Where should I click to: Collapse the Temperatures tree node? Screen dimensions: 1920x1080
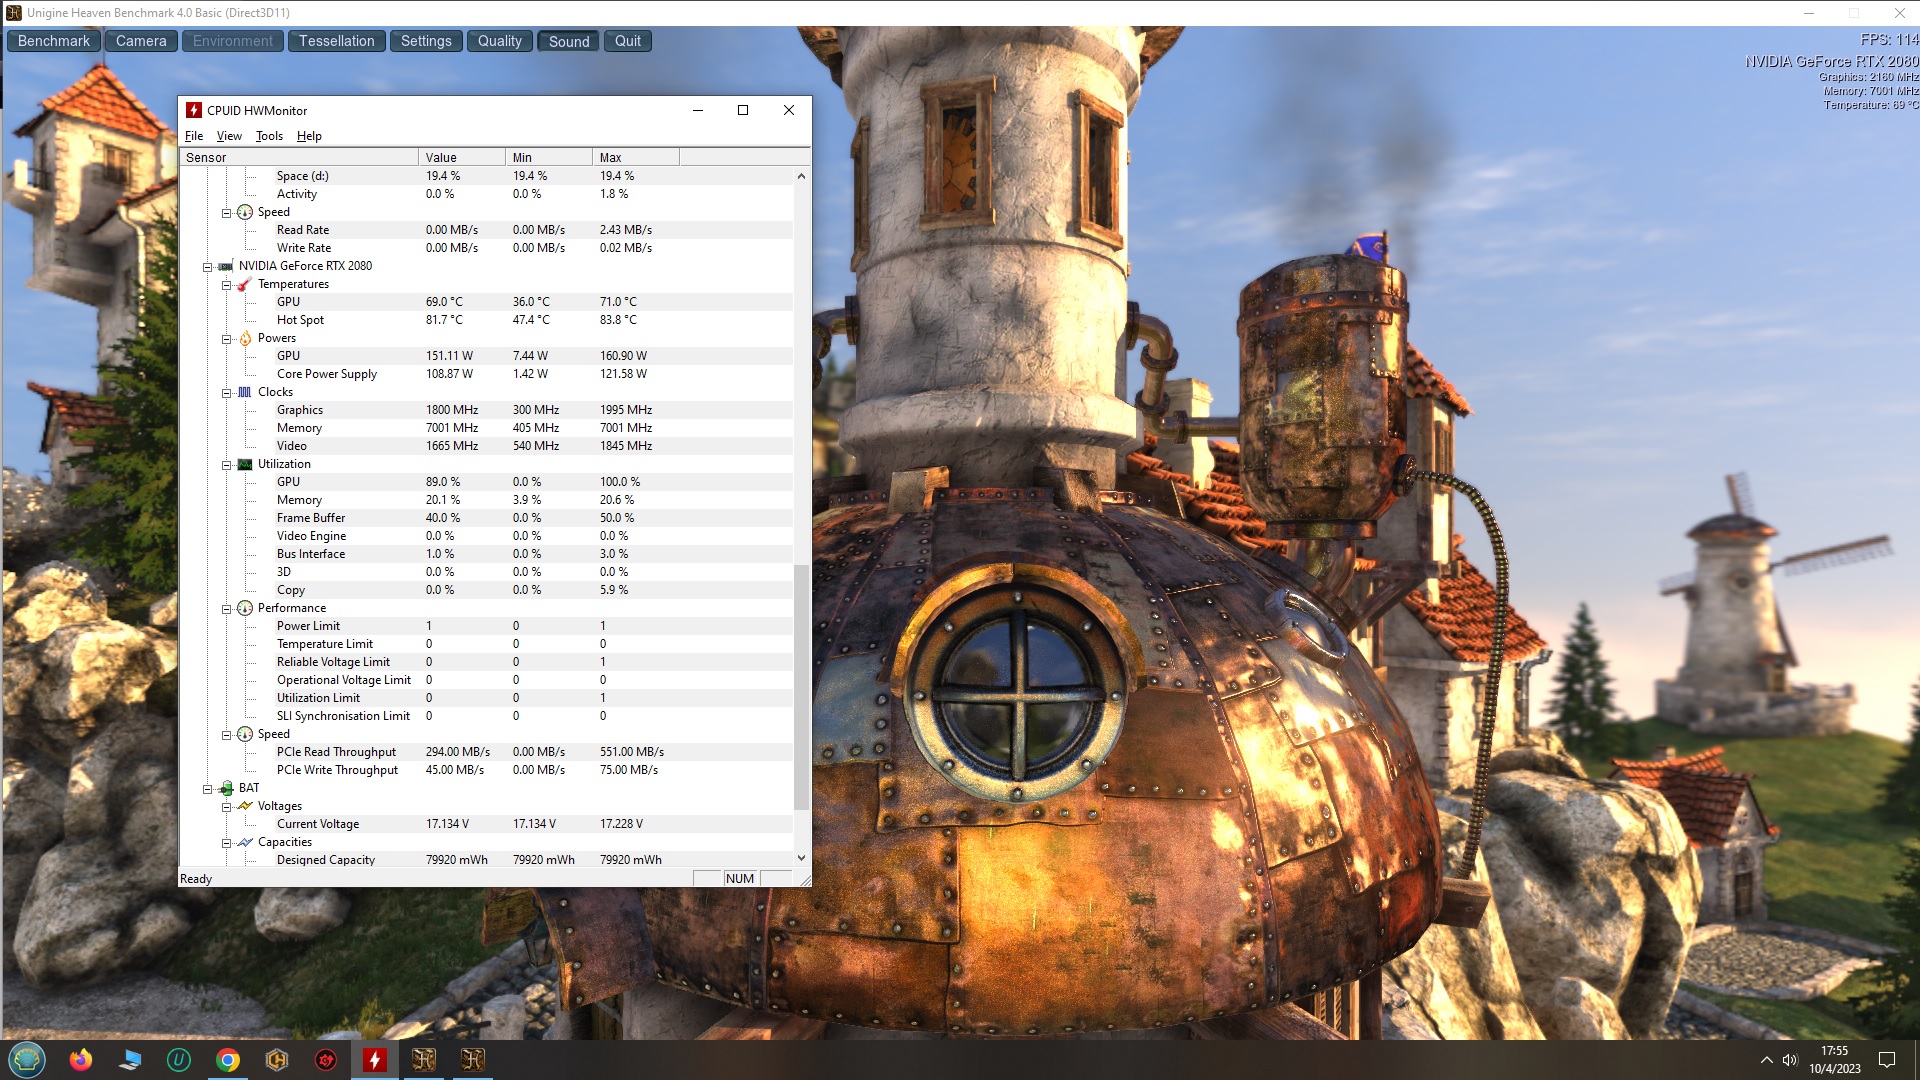pyautogui.click(x=227, y=285)
